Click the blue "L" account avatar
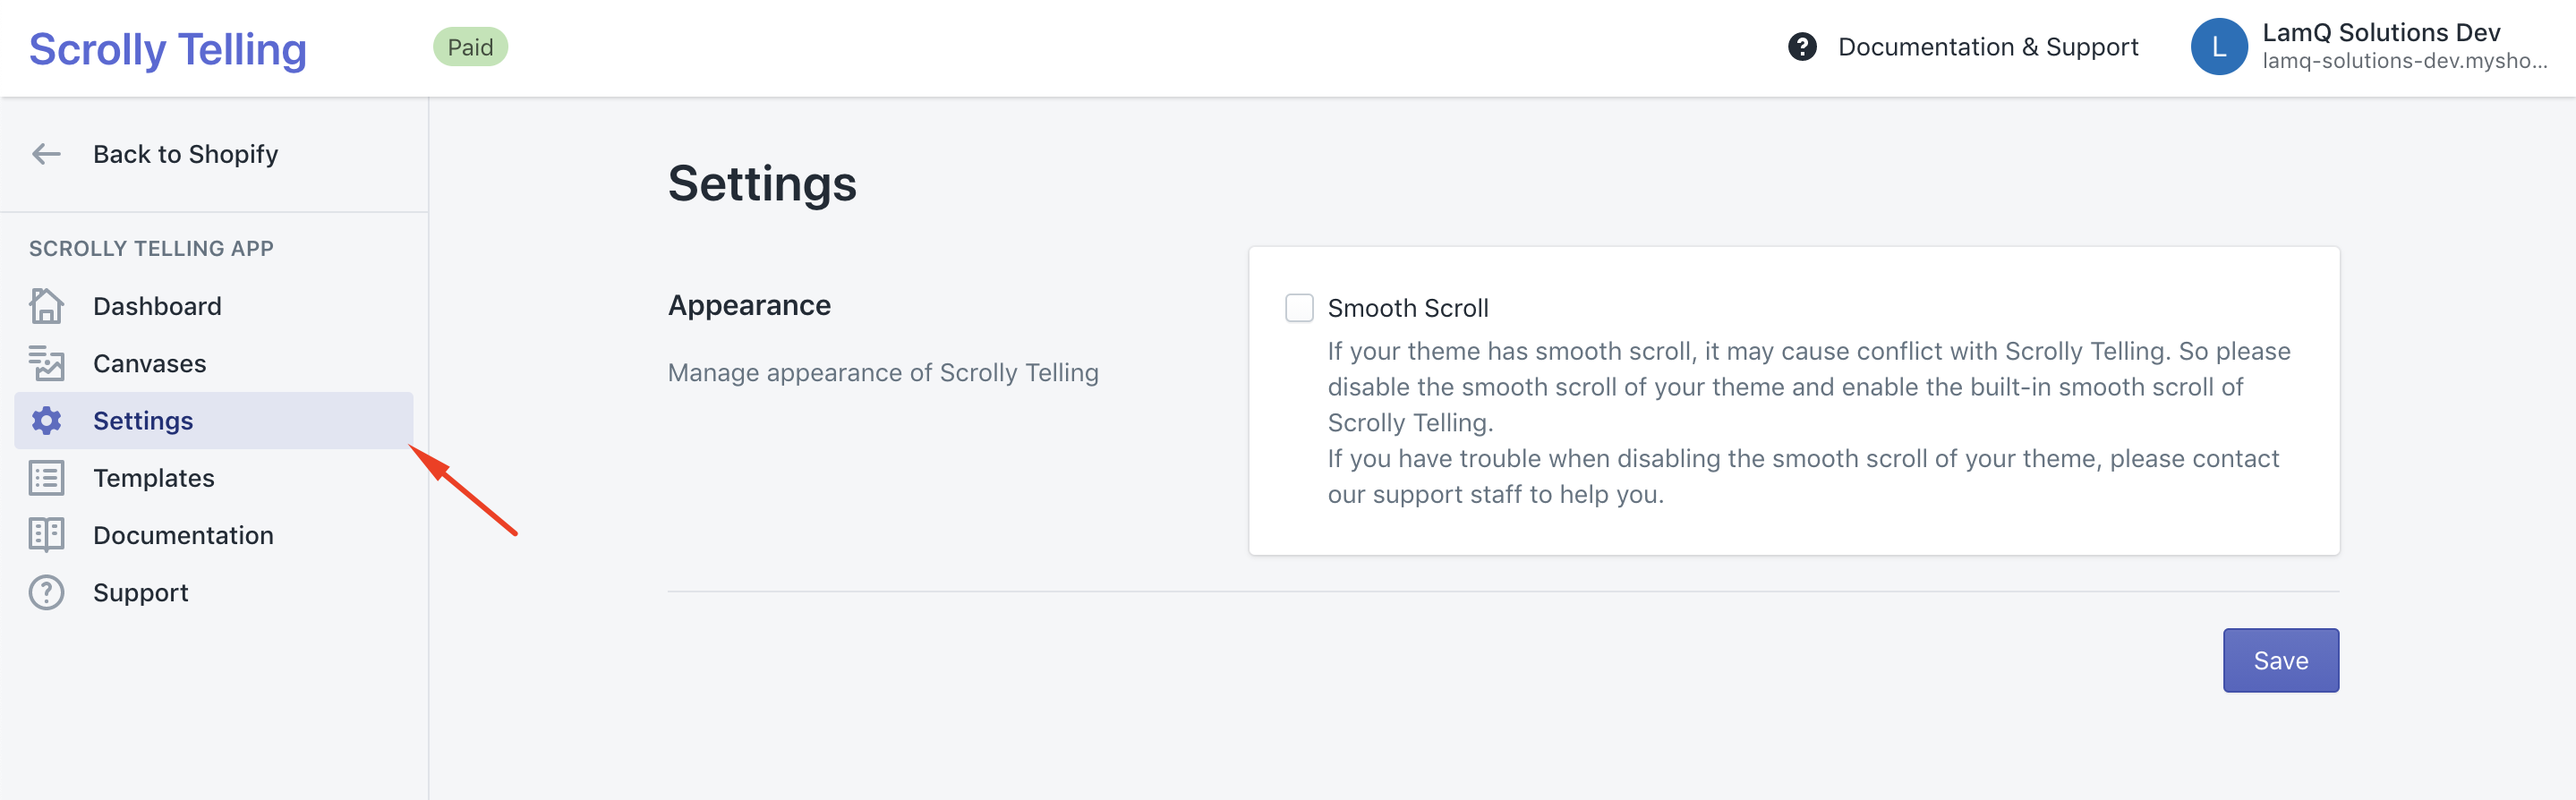The image size is (2576, 800). coord(2218,47)
